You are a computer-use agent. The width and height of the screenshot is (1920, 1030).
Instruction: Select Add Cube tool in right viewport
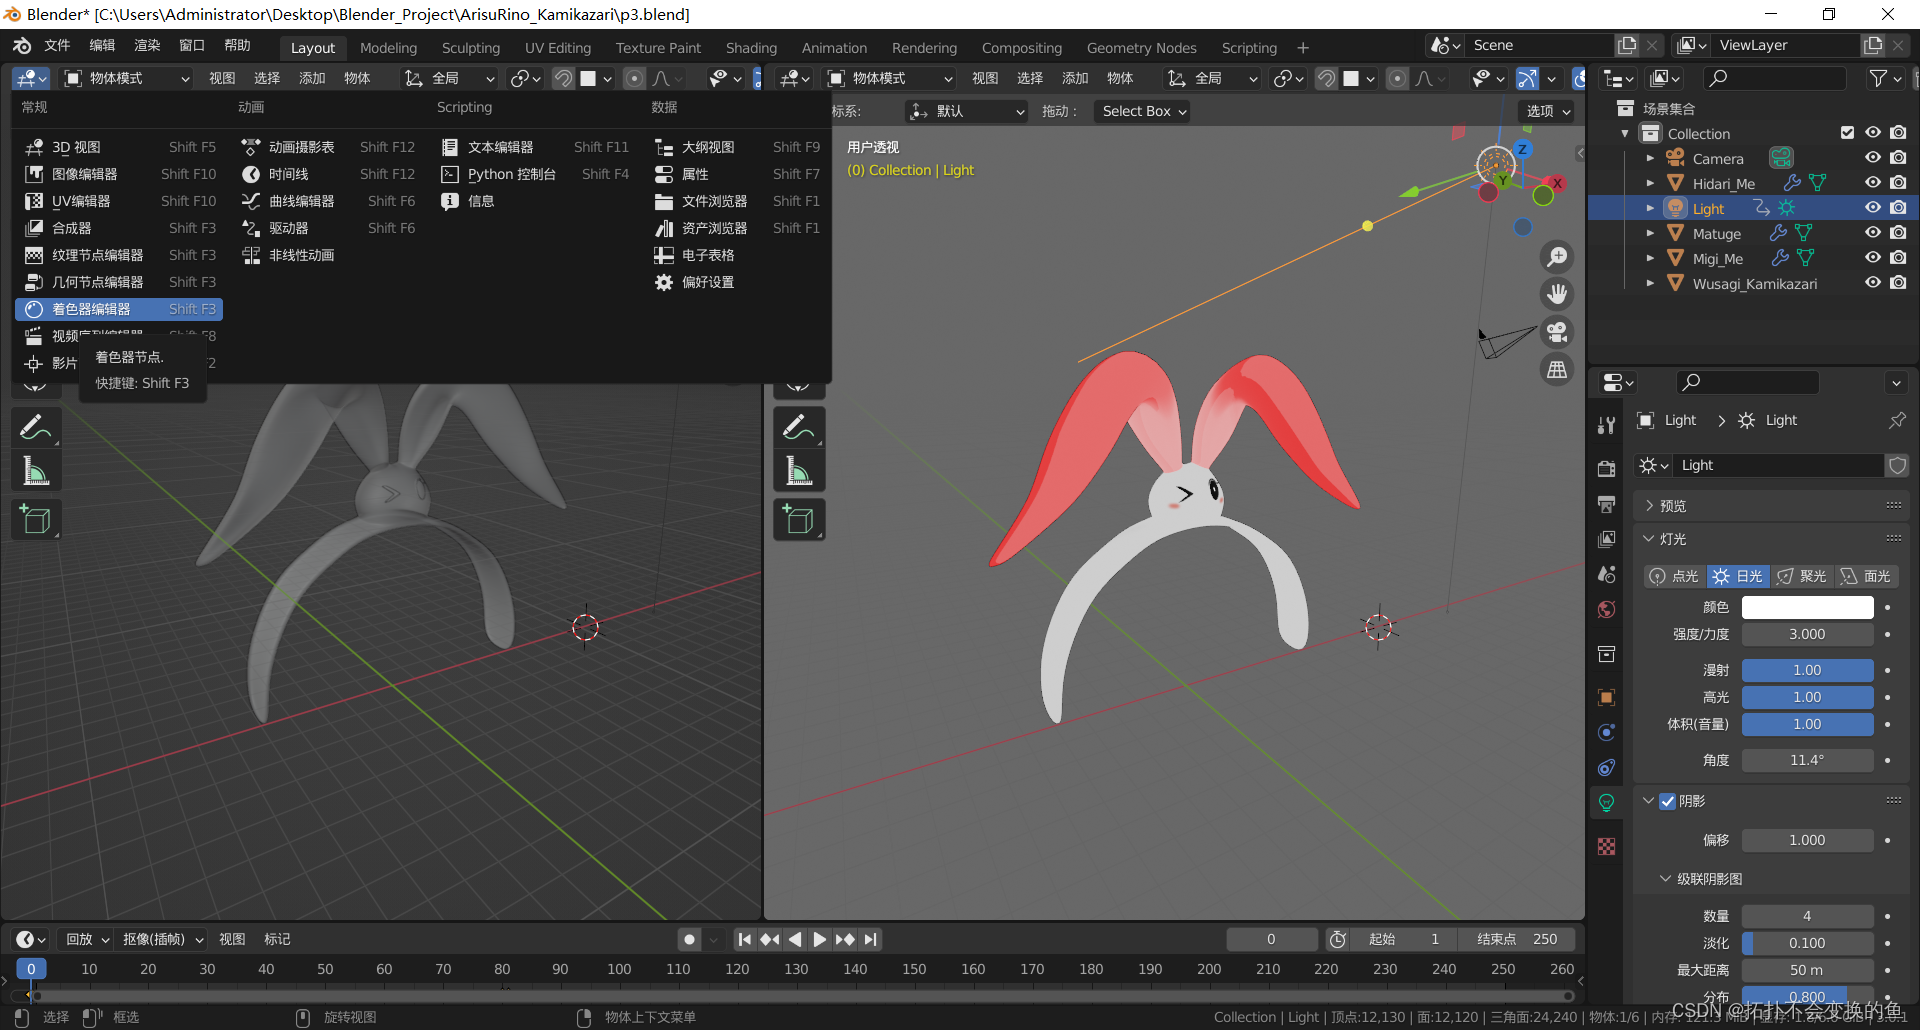click(x=799, y=520)
